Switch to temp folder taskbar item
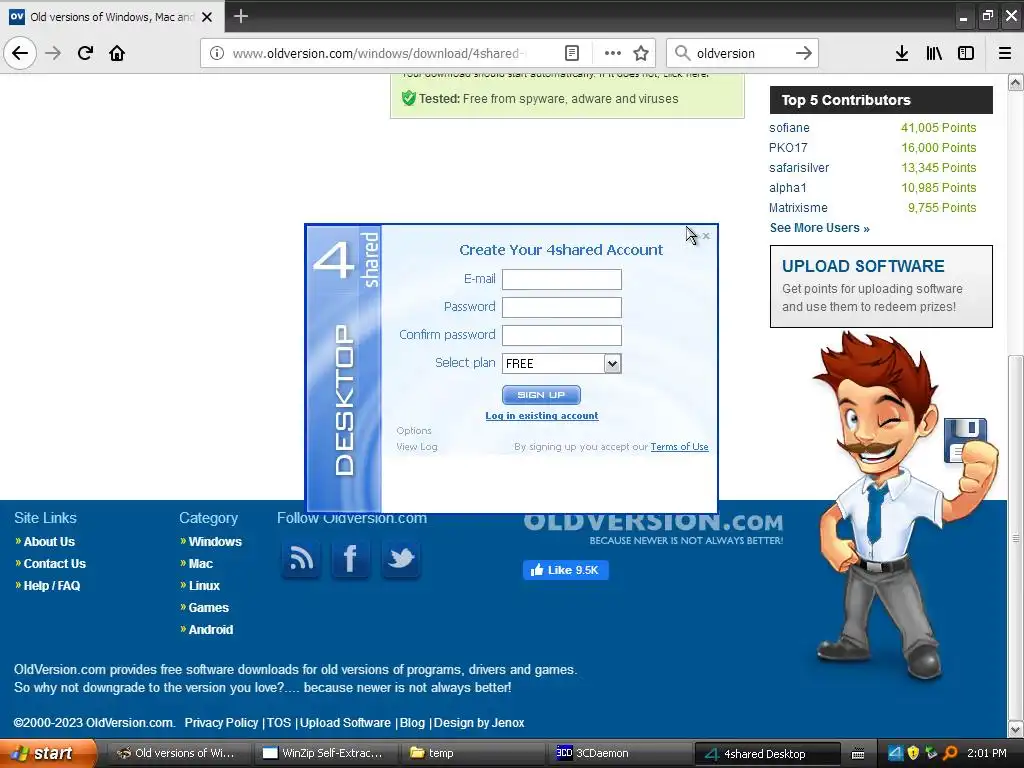 click(473, 753)
